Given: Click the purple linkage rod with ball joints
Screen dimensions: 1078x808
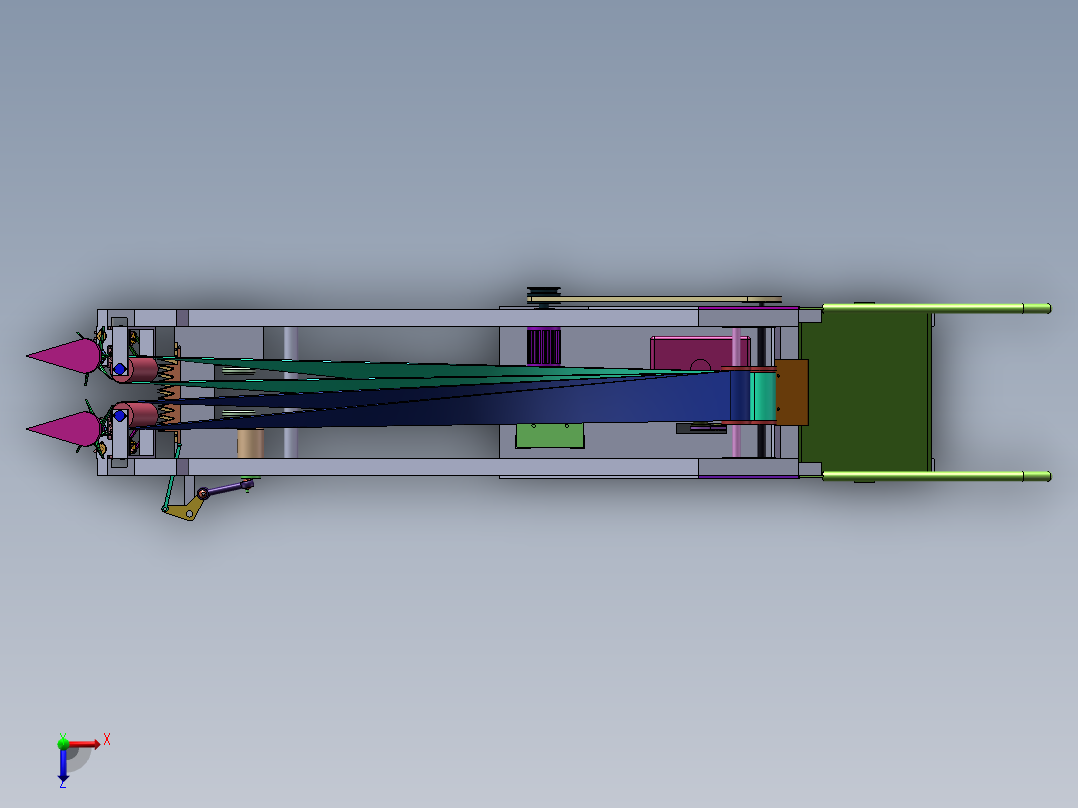Looking at the screenshot, I should click(226, 489).
